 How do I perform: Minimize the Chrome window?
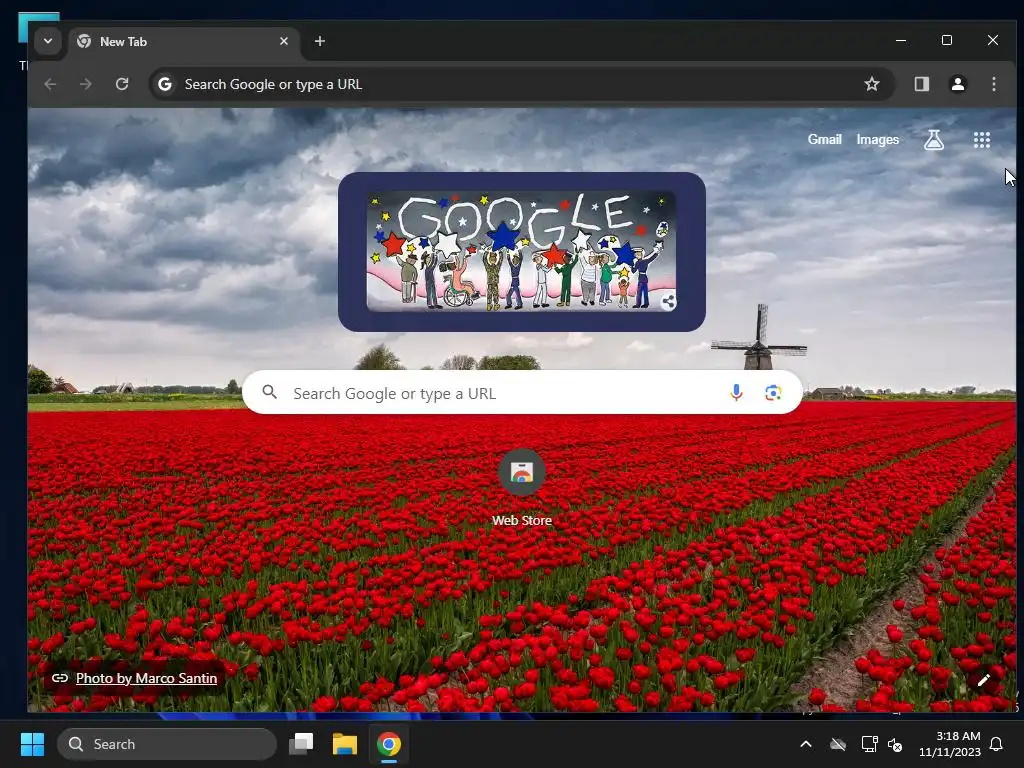pyautogui.click(x=901, y=40)
